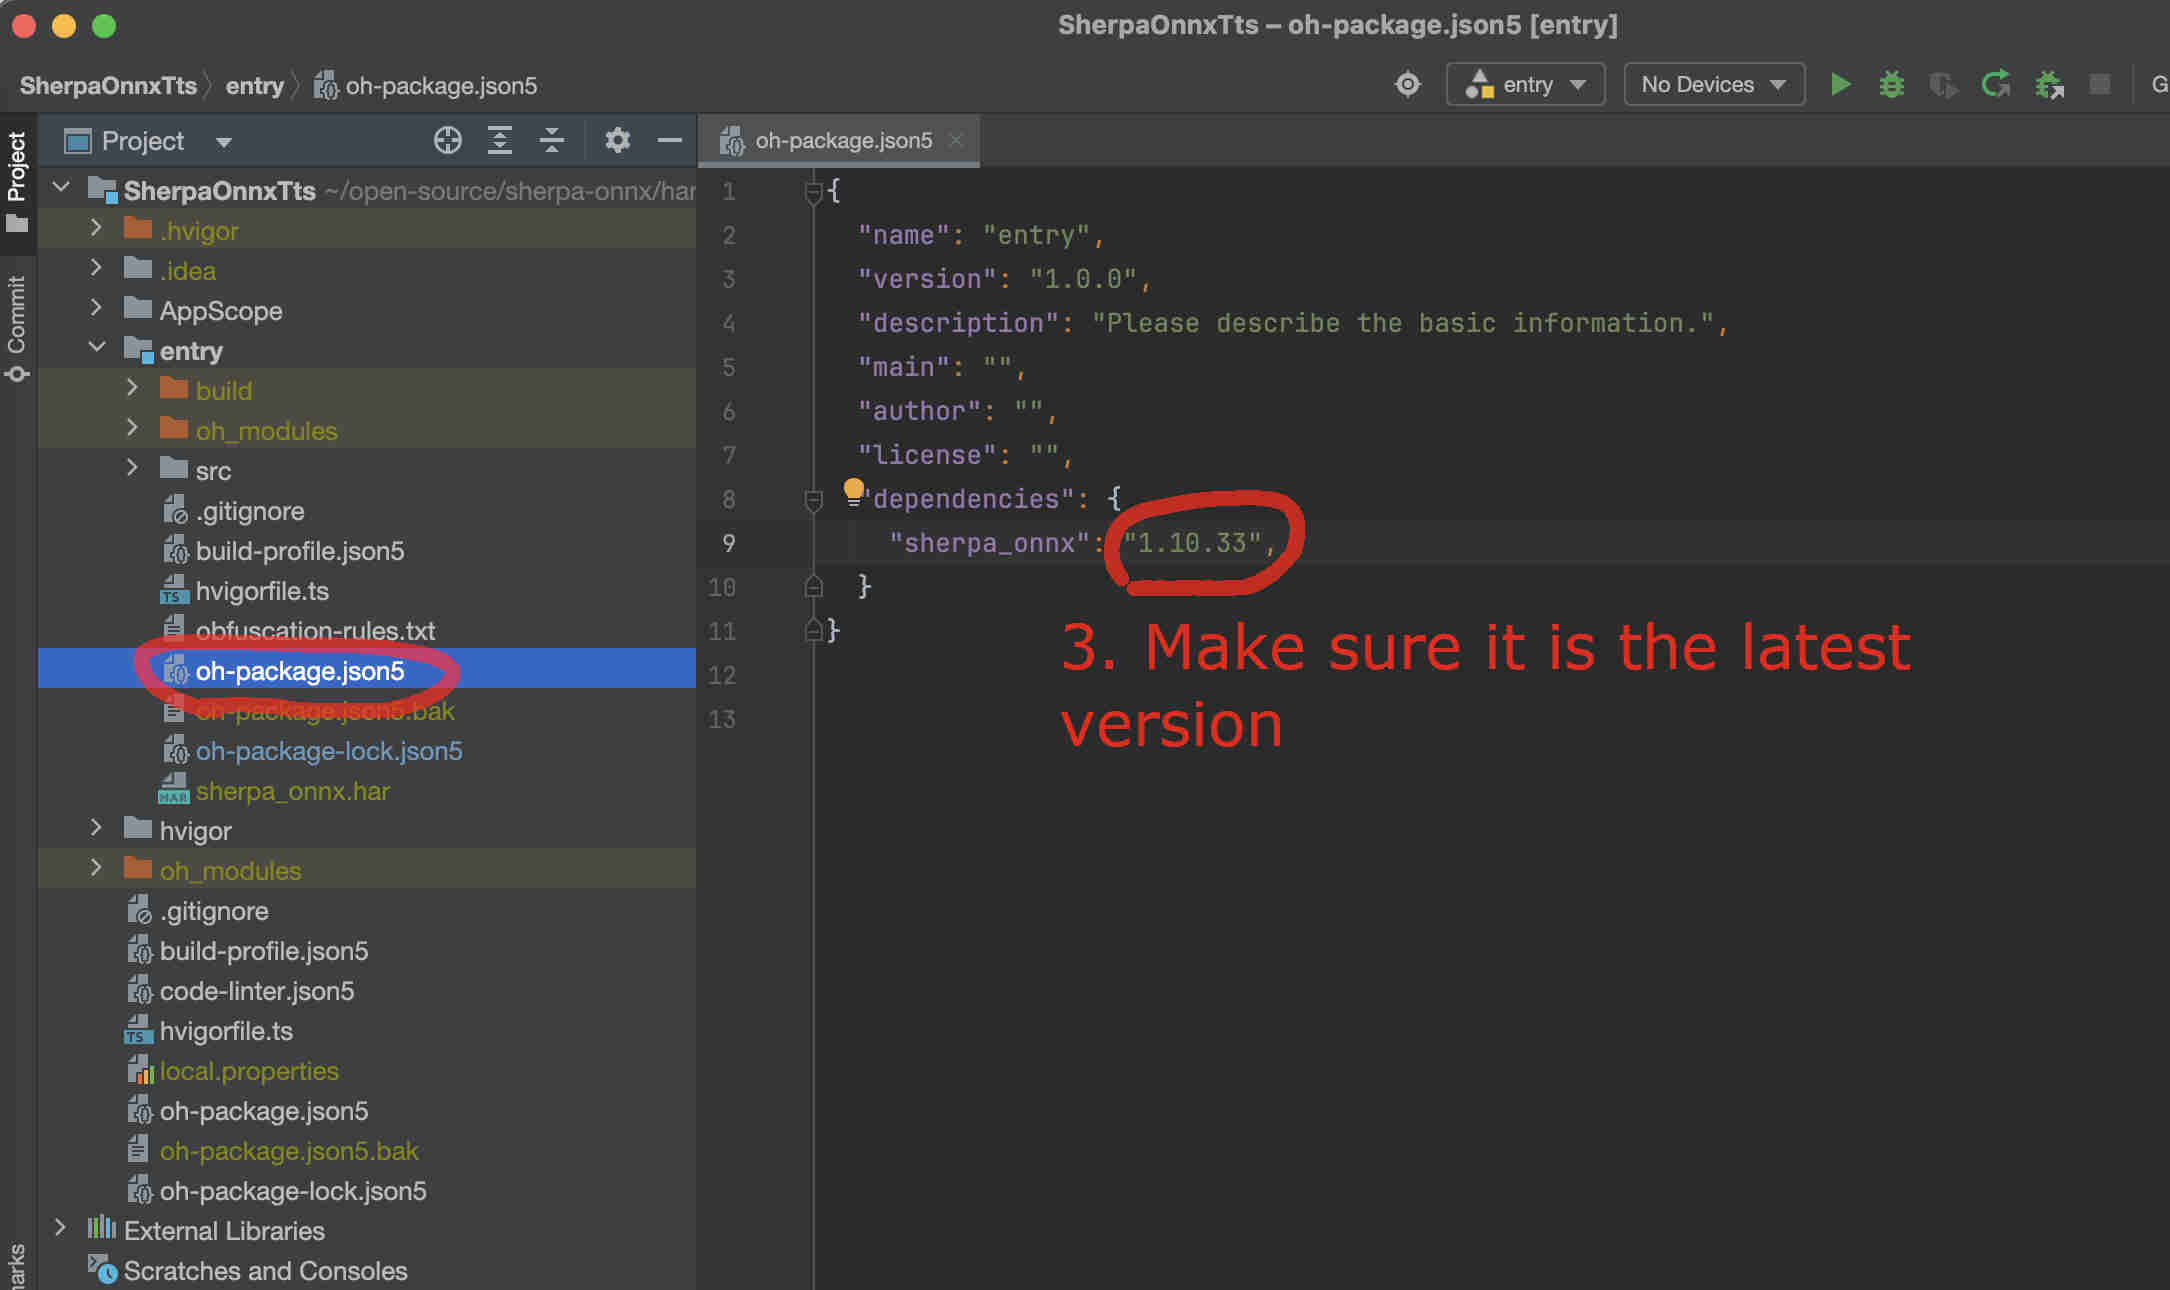
Task: Select root-level hvigorfile.ts file
Action: (x=226, y=1031)
